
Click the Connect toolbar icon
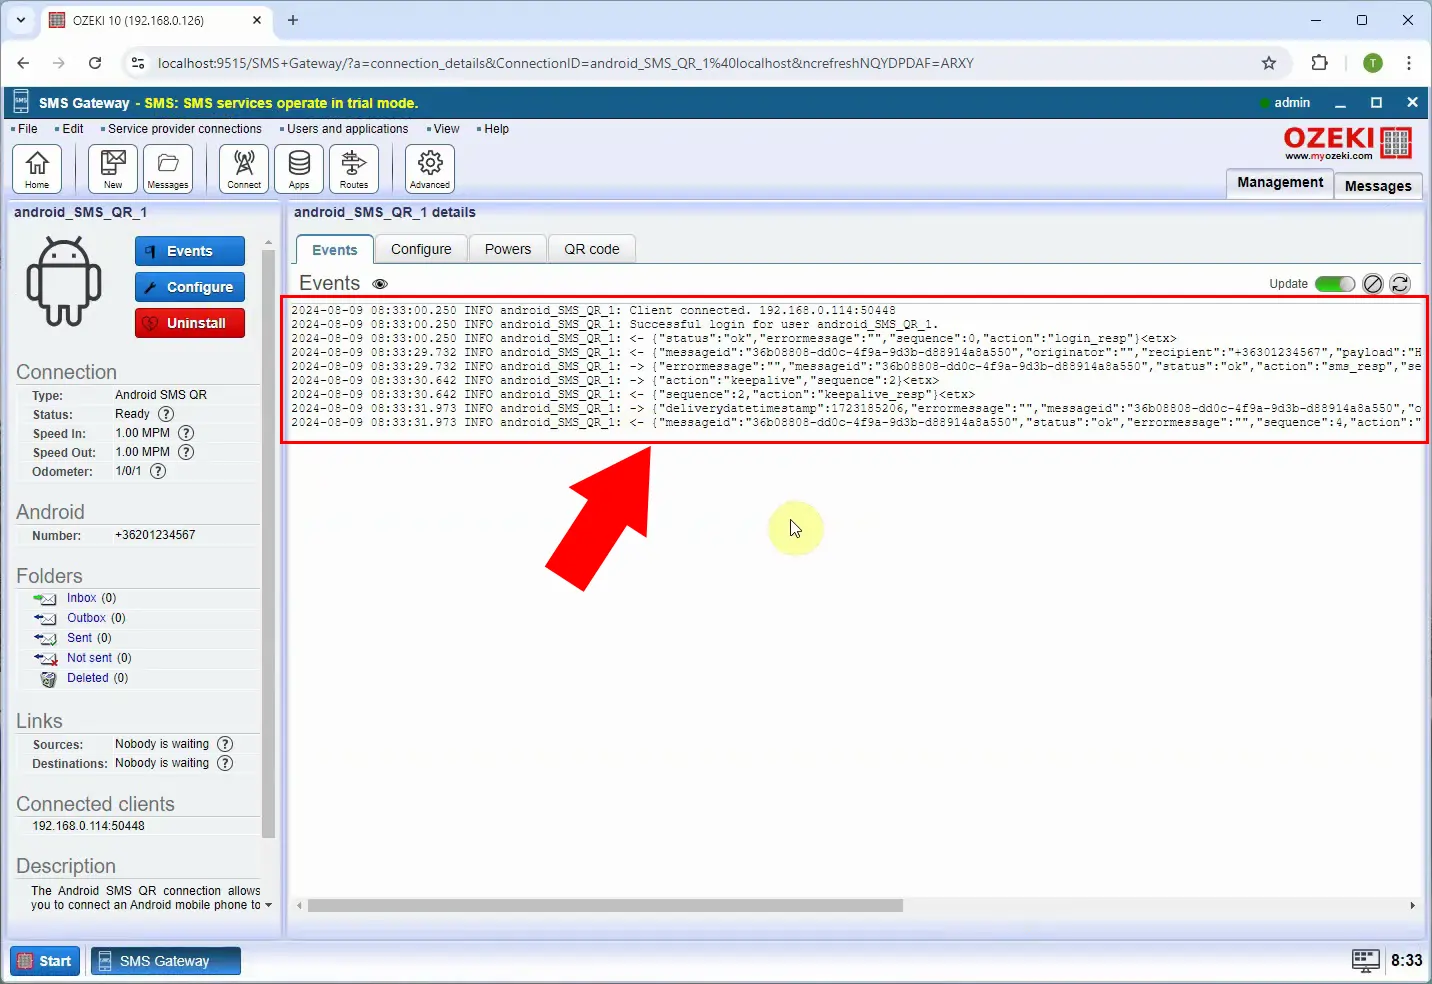pos(244,168)
